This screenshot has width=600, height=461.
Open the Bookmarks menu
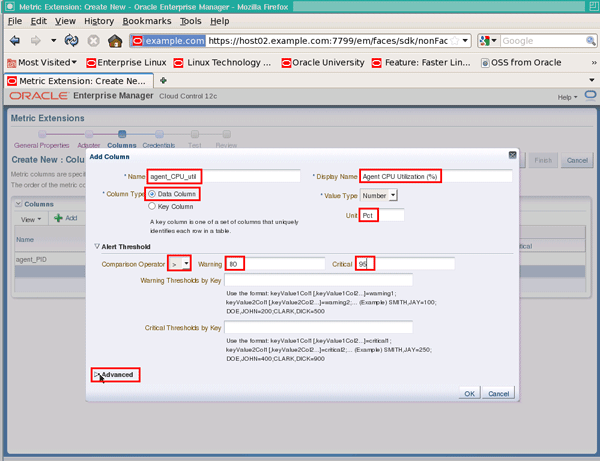click(147, 21)
